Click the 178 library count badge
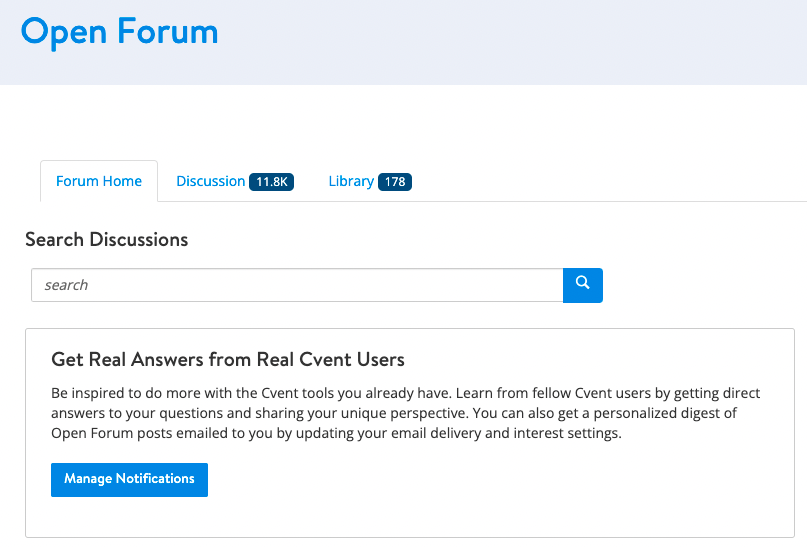Screen dimensions: 807x547 pos(395,182)
